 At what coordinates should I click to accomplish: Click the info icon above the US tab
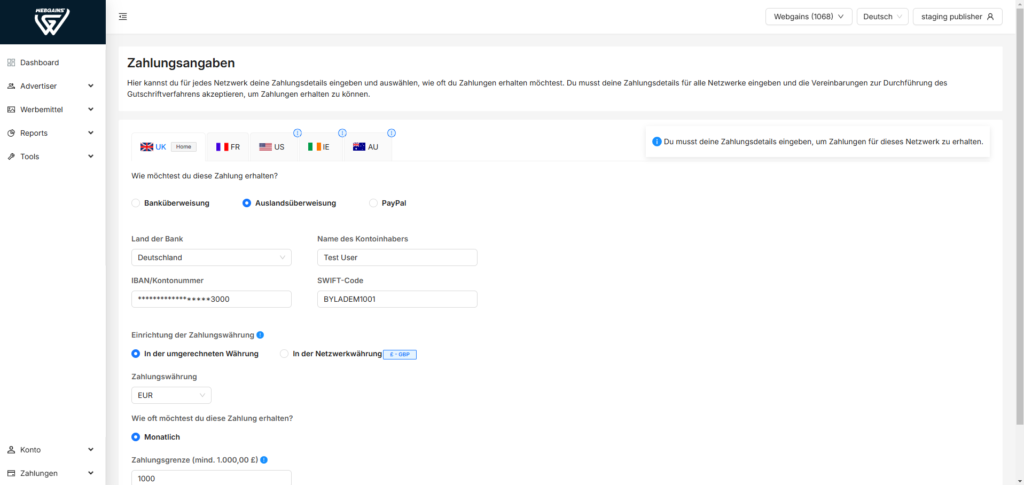[x=298, y=133]
